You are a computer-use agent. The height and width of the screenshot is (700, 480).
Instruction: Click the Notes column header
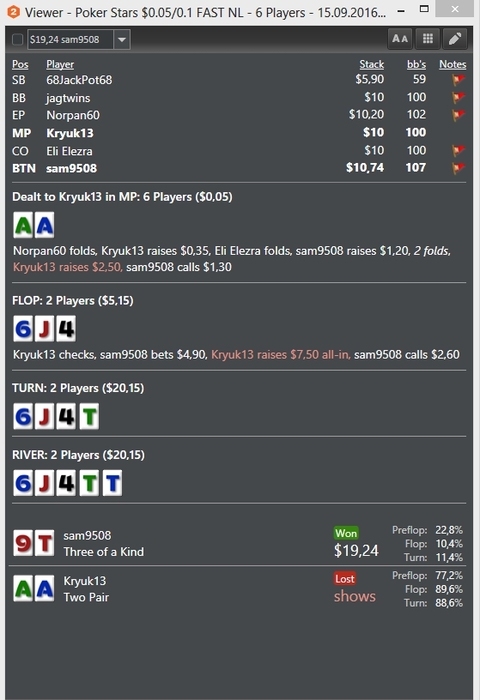click(x=452, y=64)
